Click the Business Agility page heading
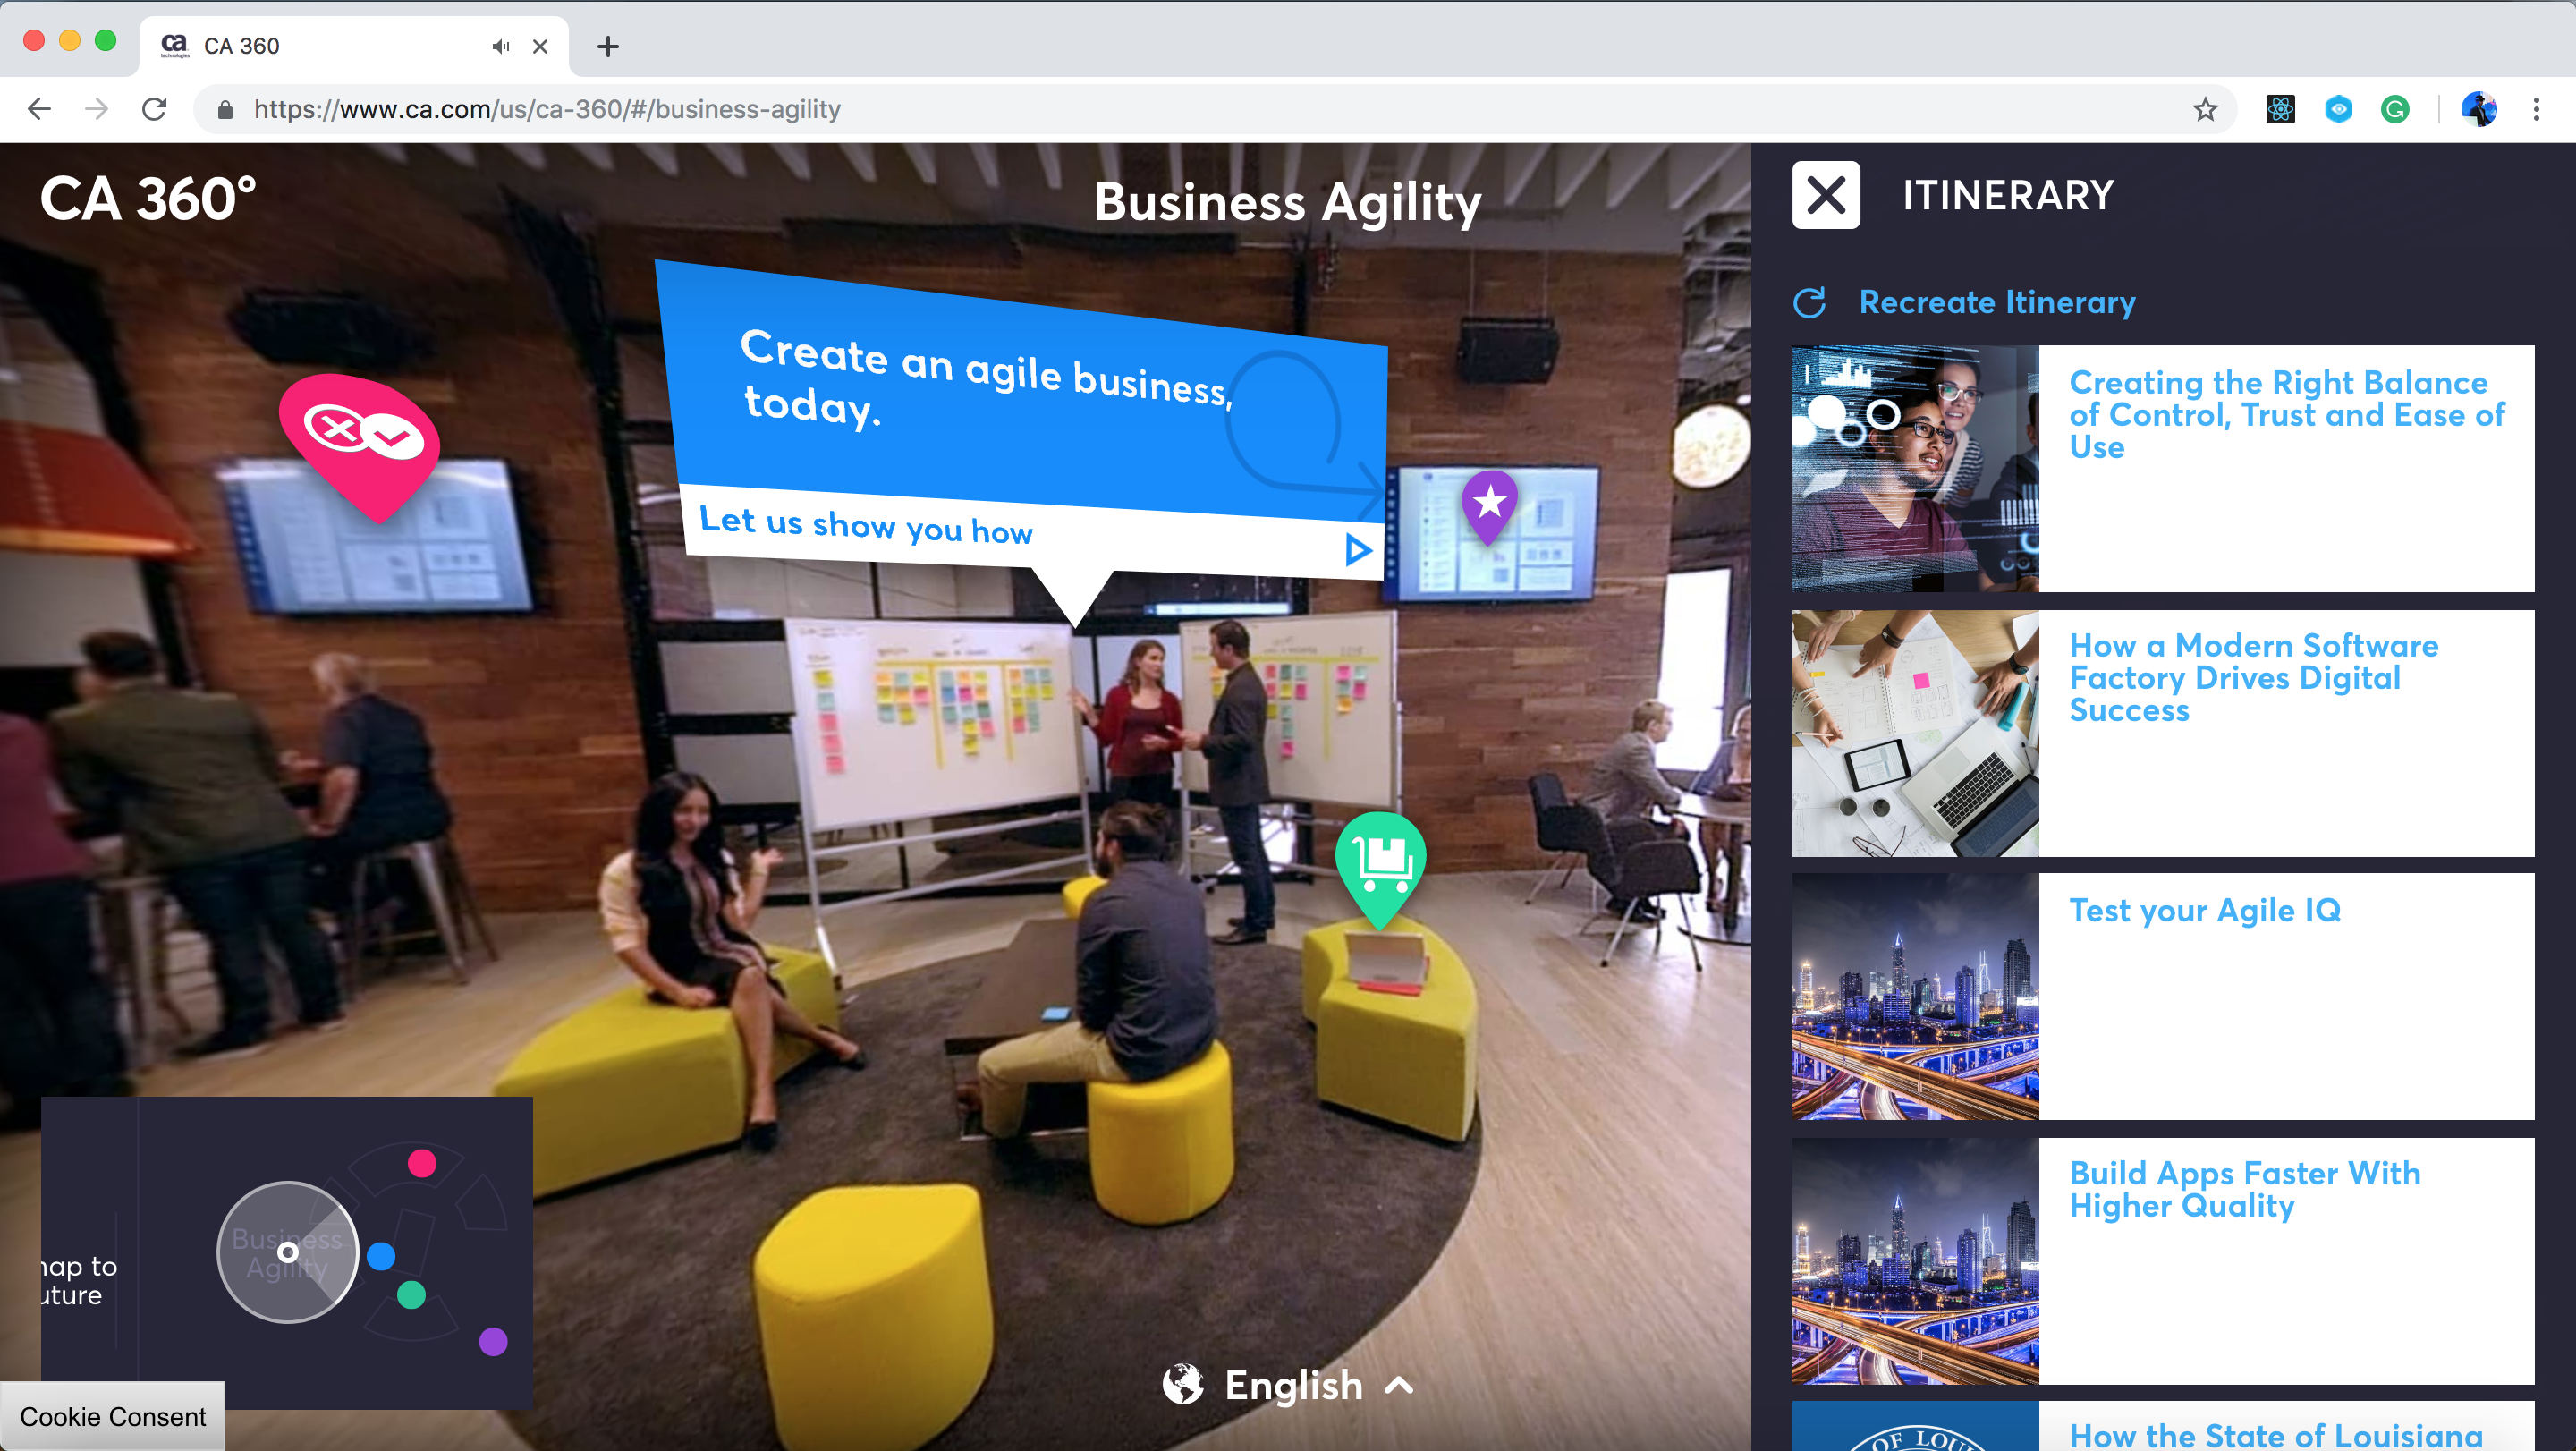This screenshot has width=2576, height=1451. [1288, 202]
